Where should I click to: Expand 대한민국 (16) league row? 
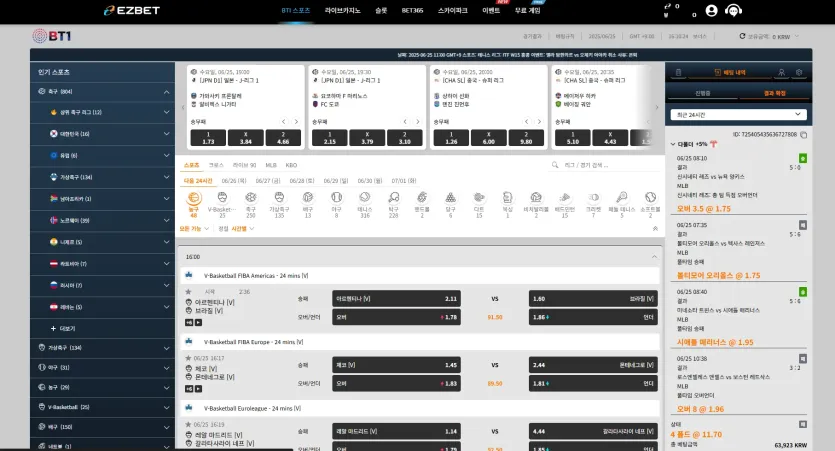[x=103, y=134]
